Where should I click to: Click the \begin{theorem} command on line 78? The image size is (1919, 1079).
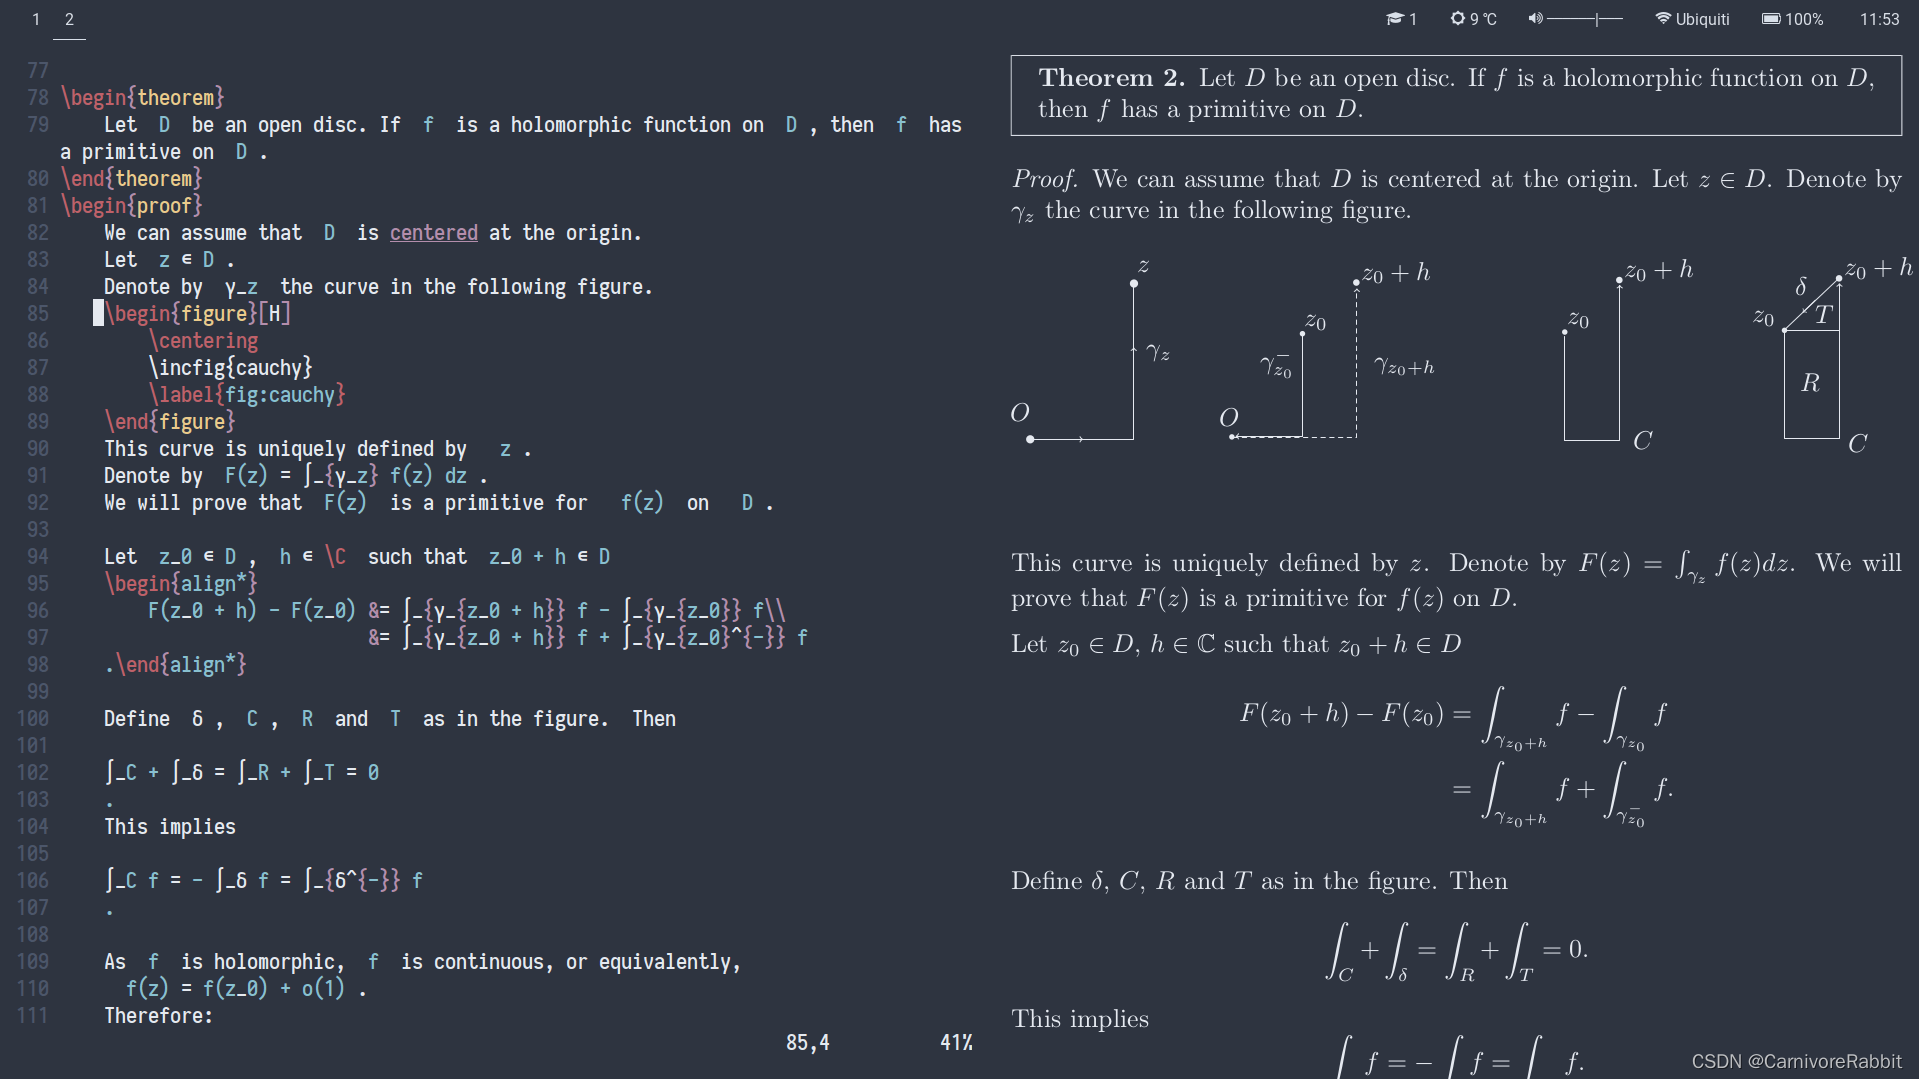[x=142, y=97]
